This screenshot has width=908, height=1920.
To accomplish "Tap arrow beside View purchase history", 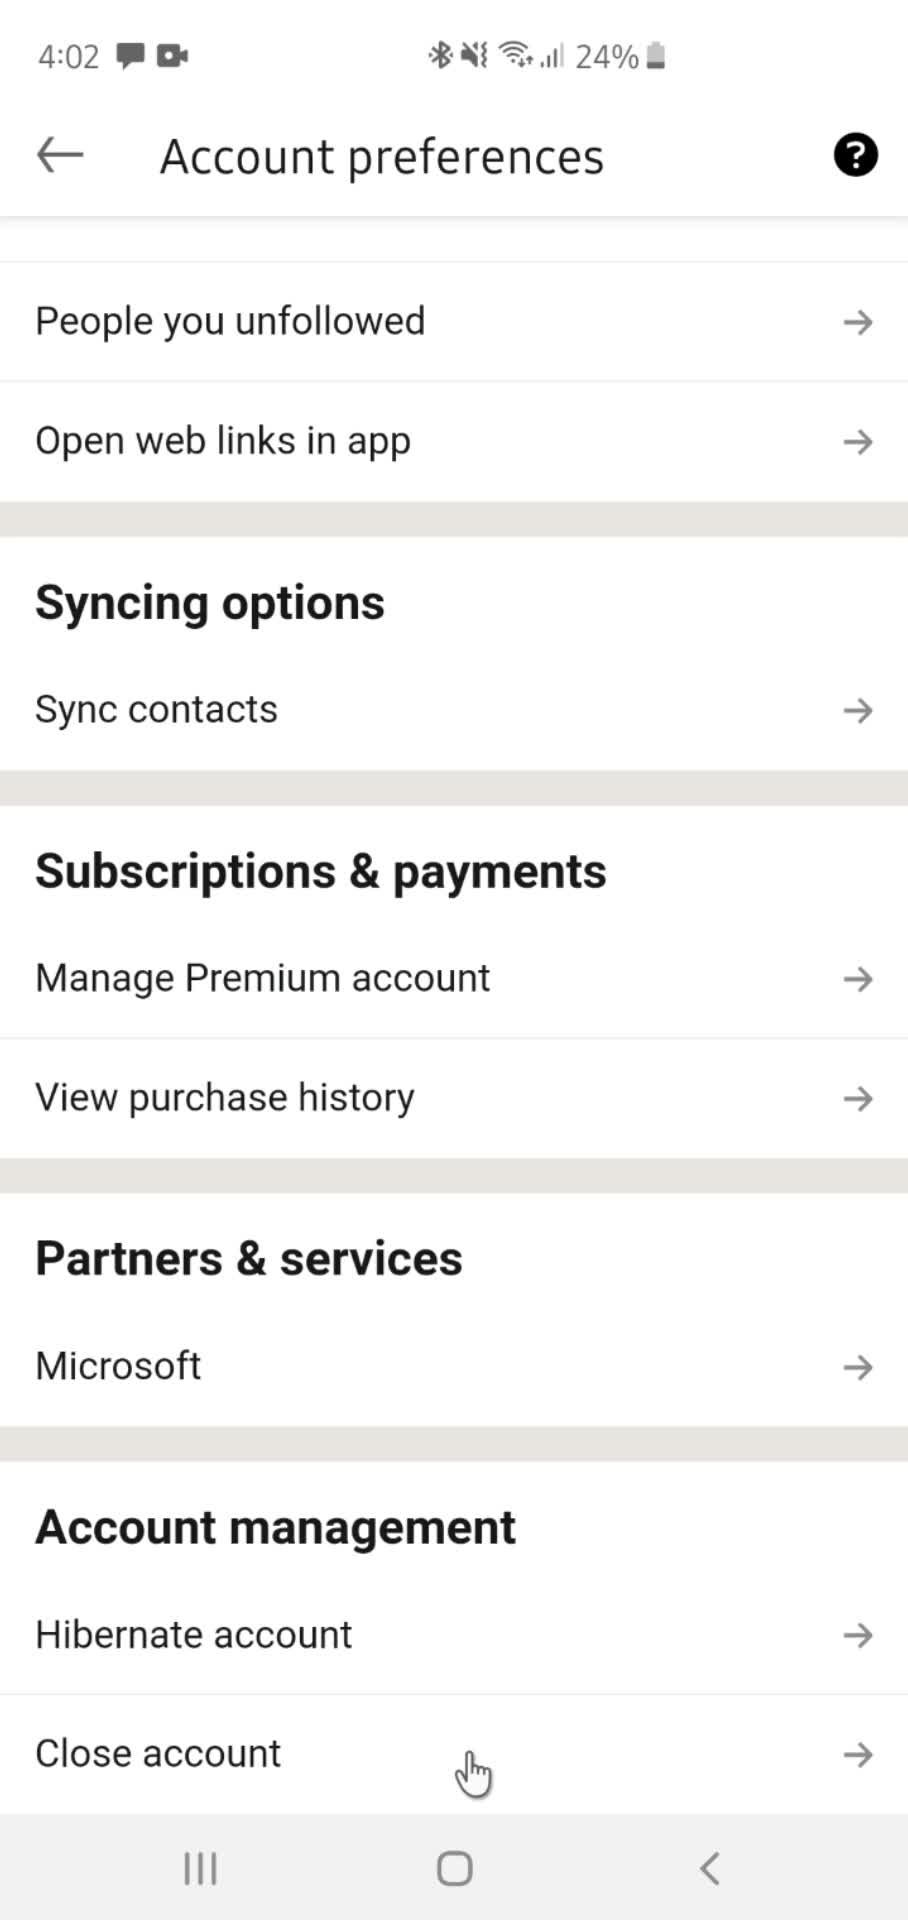I will pyautogui.click(x=858, y=1099).
